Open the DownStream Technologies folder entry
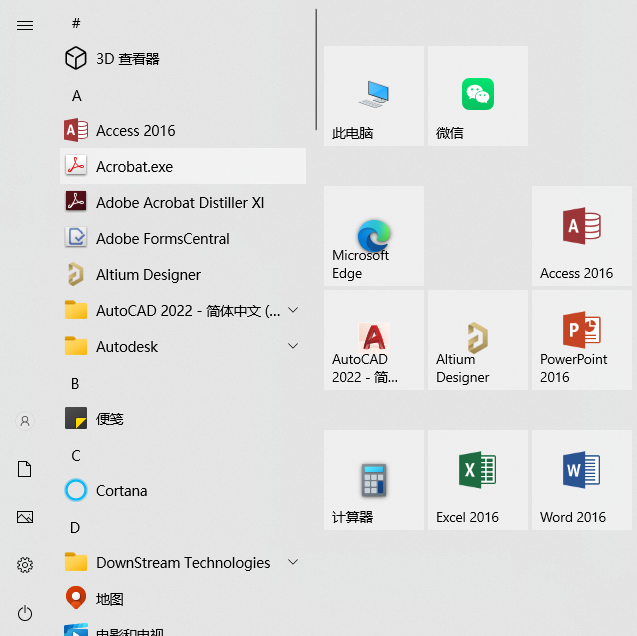Image resolution: width=637 pixels, height=636 pixels. coord(183,563)
